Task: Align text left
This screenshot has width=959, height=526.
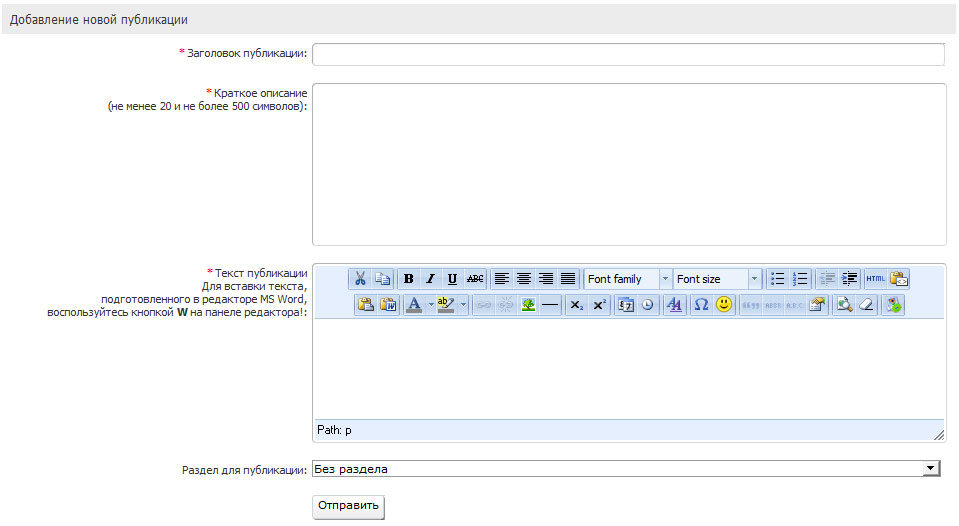Action: pyautogui.click(x=502, y=279)
